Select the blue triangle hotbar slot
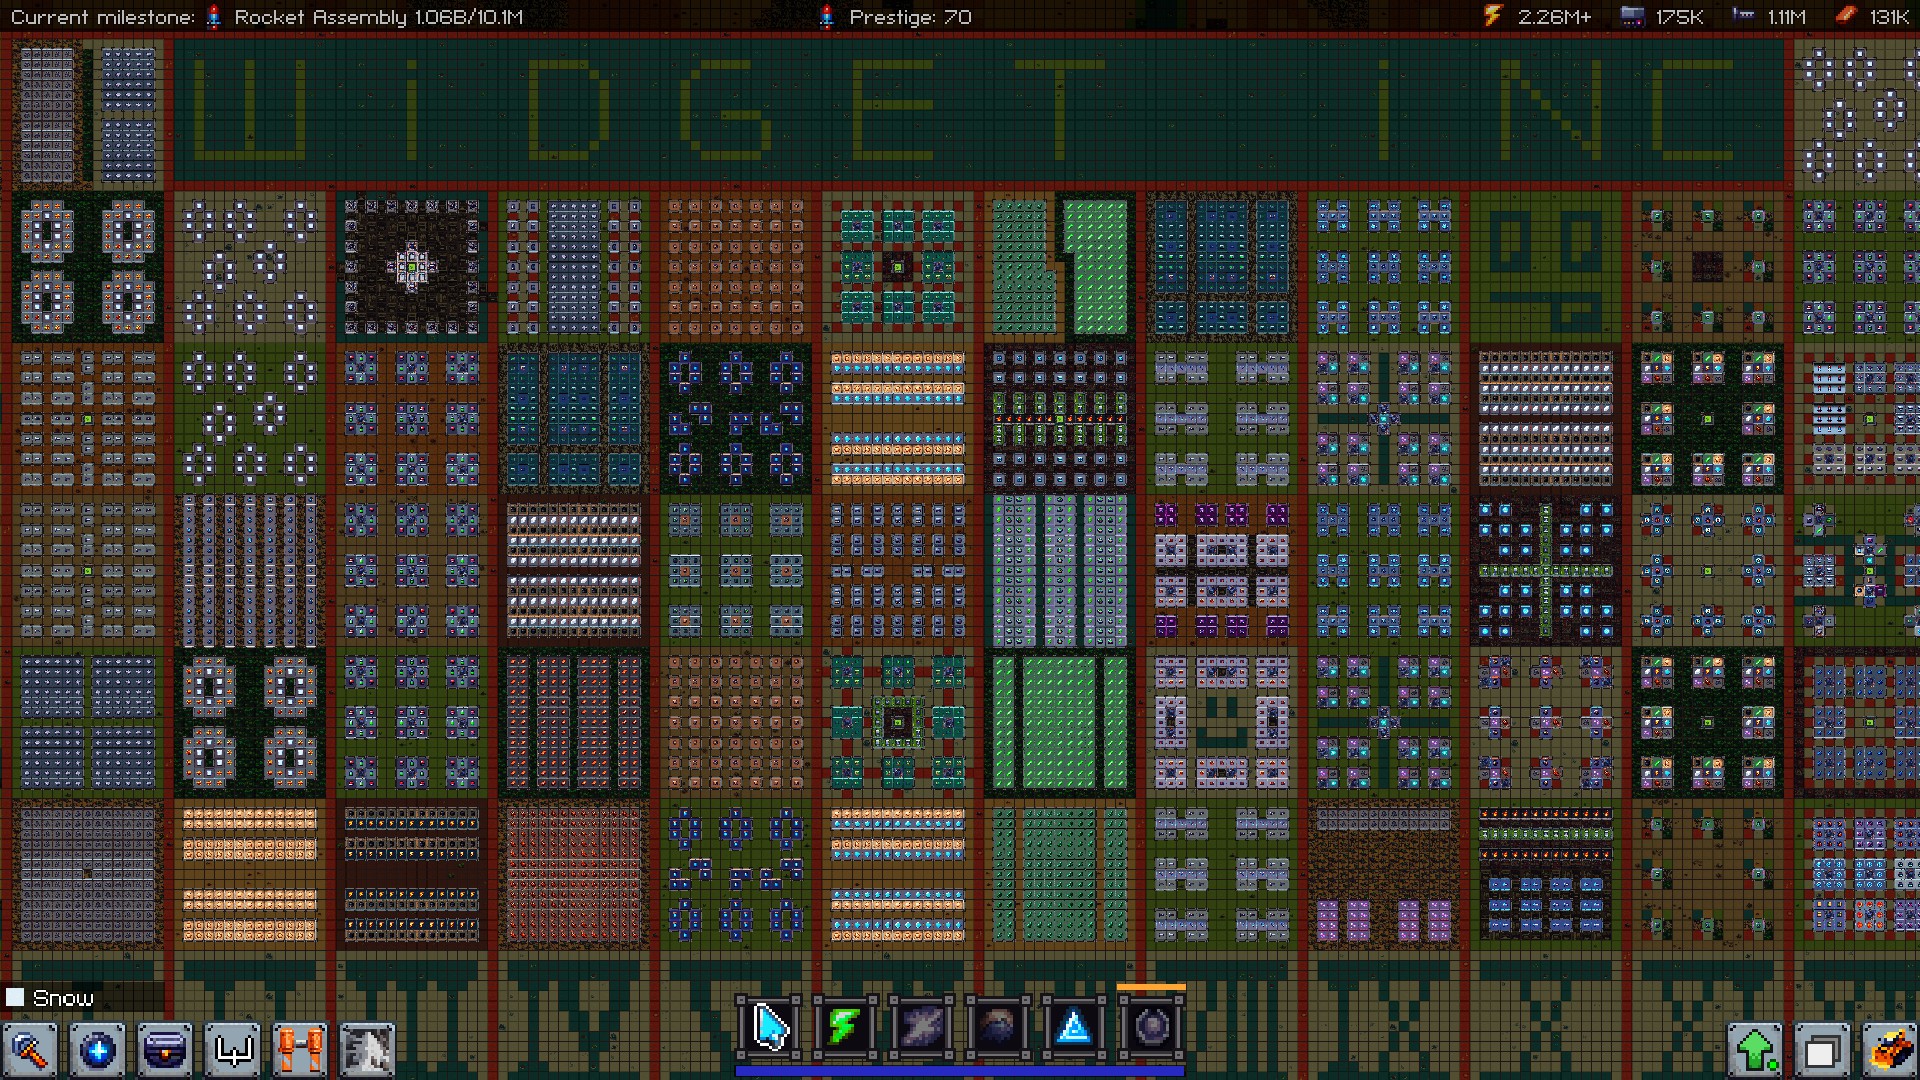The height and width of the screenshot is (1080, 1920). click(1074, 1027)
